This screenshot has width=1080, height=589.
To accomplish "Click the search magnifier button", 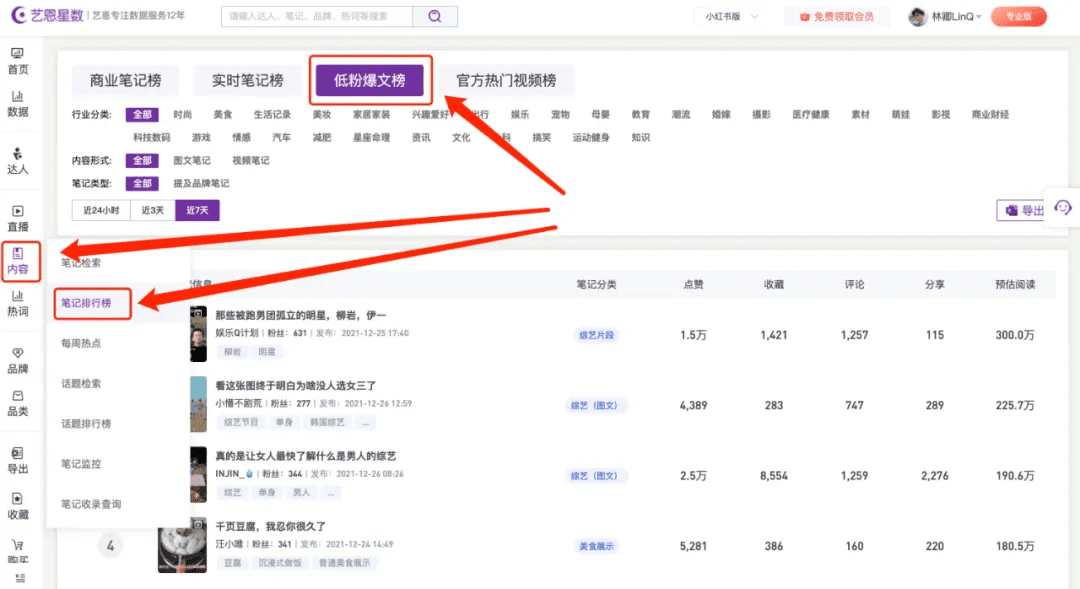I will point(435,16).
